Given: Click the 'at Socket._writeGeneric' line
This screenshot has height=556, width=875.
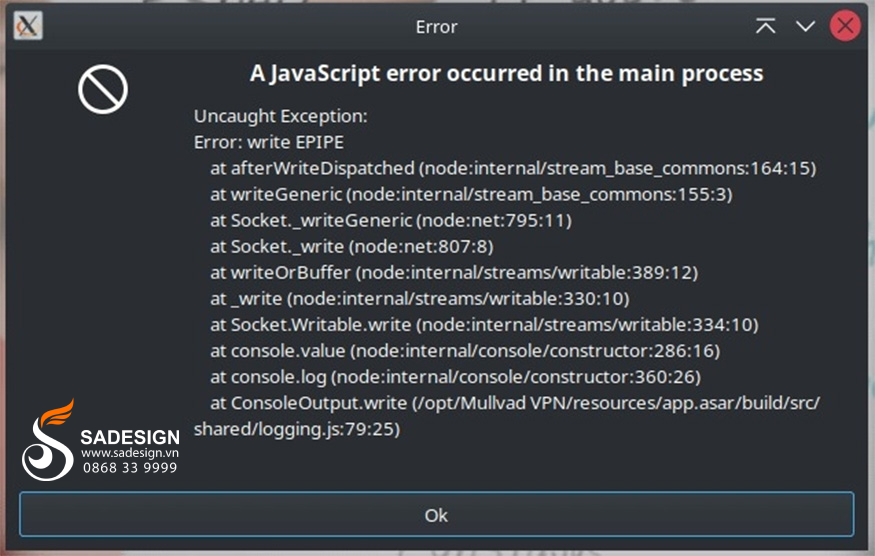Looking at the screenshot, I should click(391, 221).
